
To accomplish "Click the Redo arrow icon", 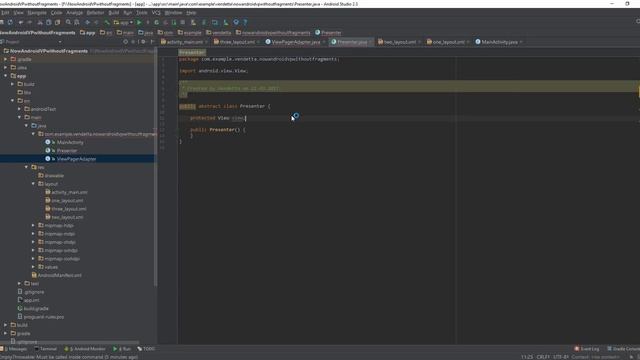I will [29, 22].
